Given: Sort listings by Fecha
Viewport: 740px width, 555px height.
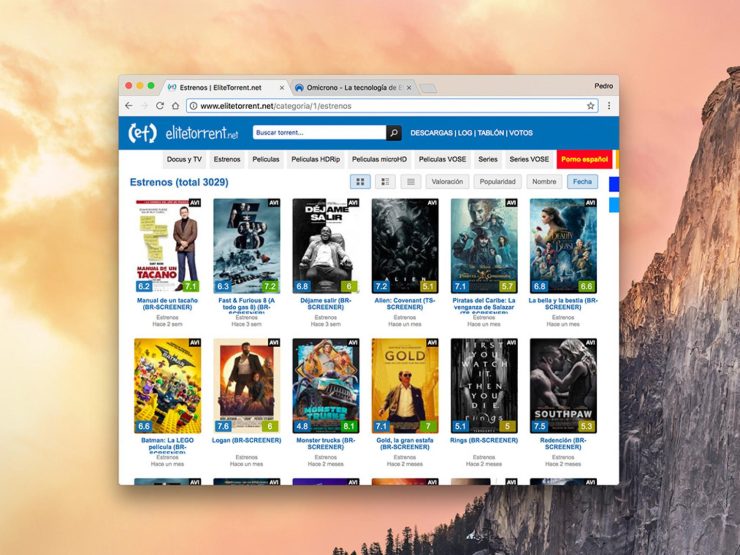Looking at the screenshot, I should coord(582,182).
